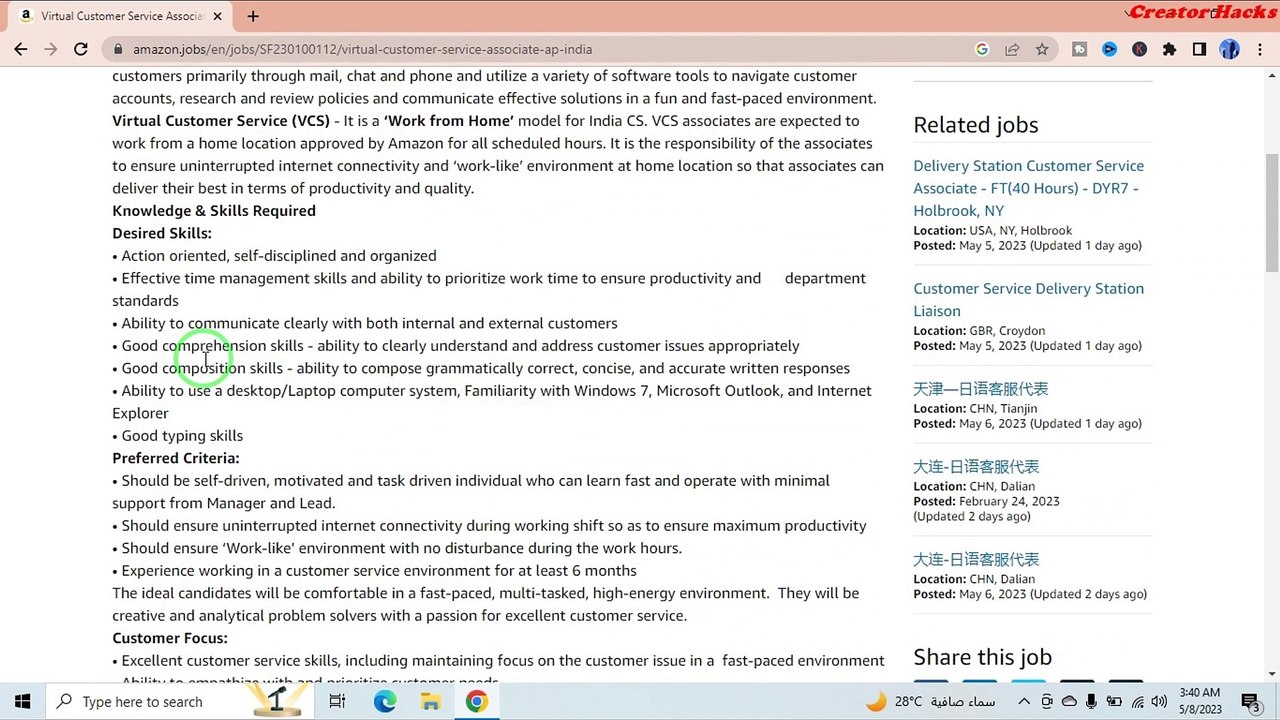The height and width of the screenshot is (720, 1280).
Task: Click the Preferred Criteria heading
Action: tap(176, 458)
